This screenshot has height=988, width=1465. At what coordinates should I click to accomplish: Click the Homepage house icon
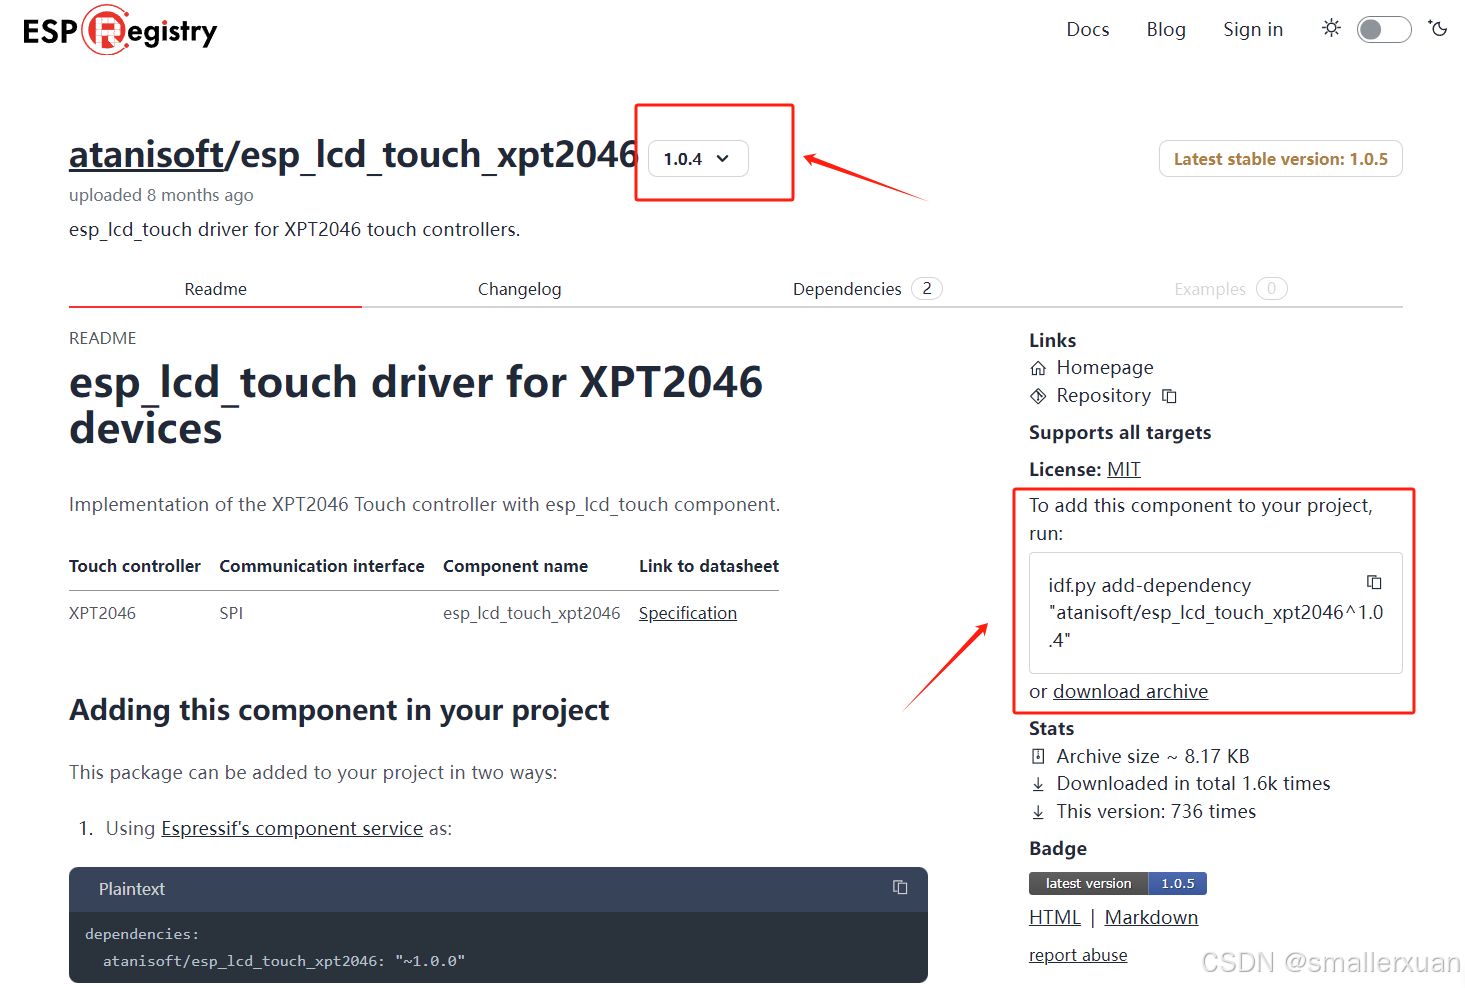pos(1038,367)
